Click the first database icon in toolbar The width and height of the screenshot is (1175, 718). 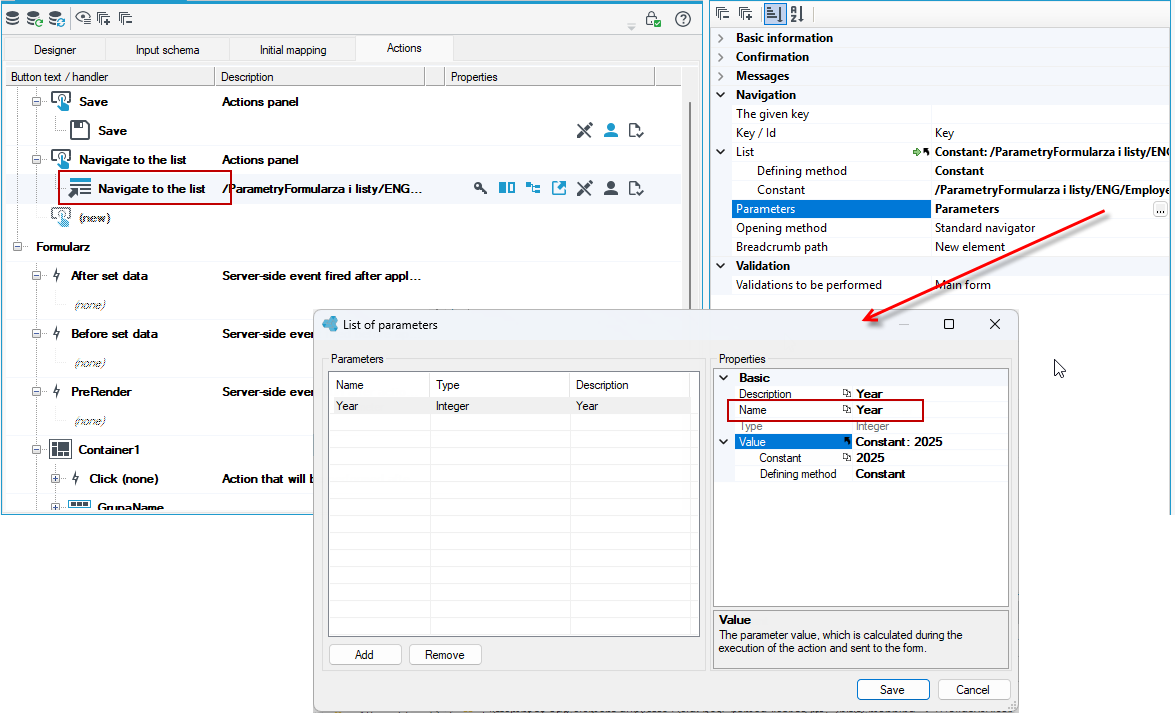click(x=13, y=18)
